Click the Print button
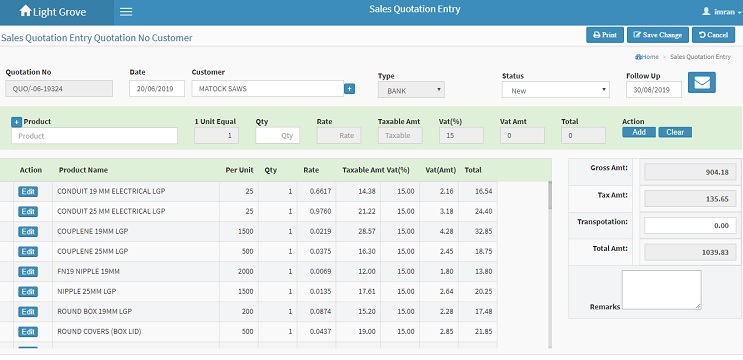743x360 pixels. [x=605, y=35]
